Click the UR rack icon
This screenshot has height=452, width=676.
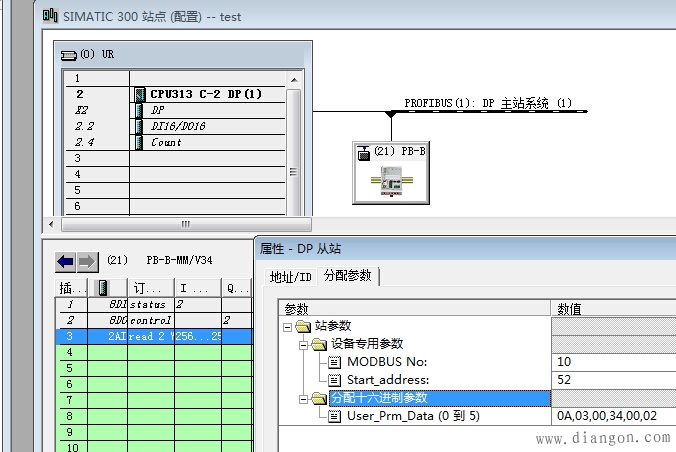69,55
